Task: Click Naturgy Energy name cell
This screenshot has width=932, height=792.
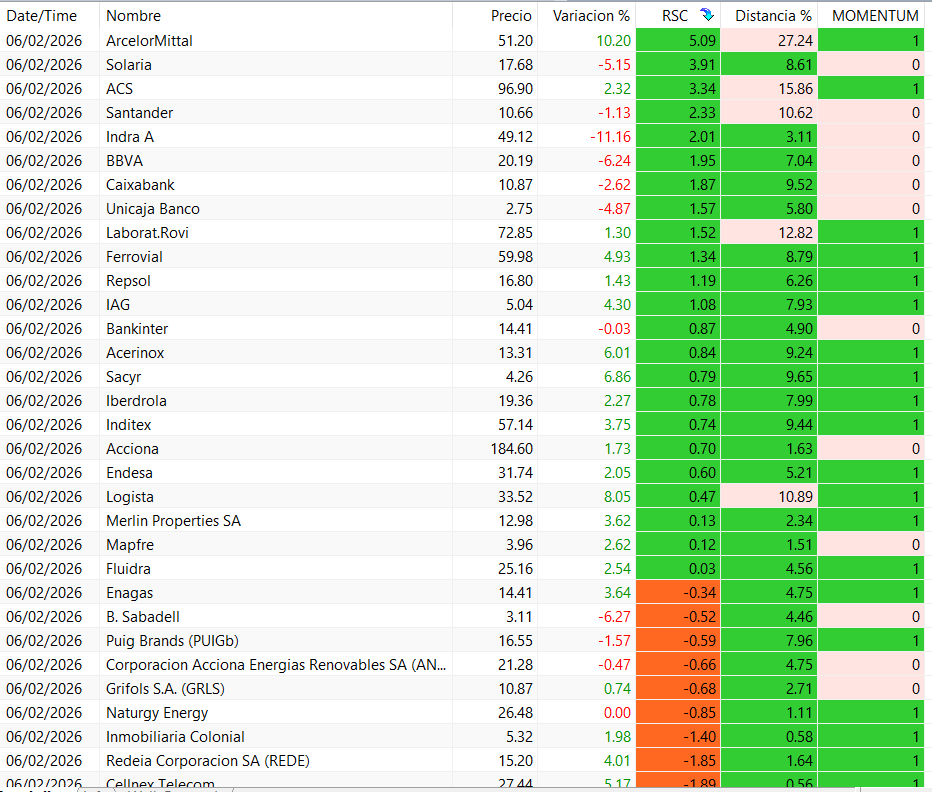Action: [157, 713]
